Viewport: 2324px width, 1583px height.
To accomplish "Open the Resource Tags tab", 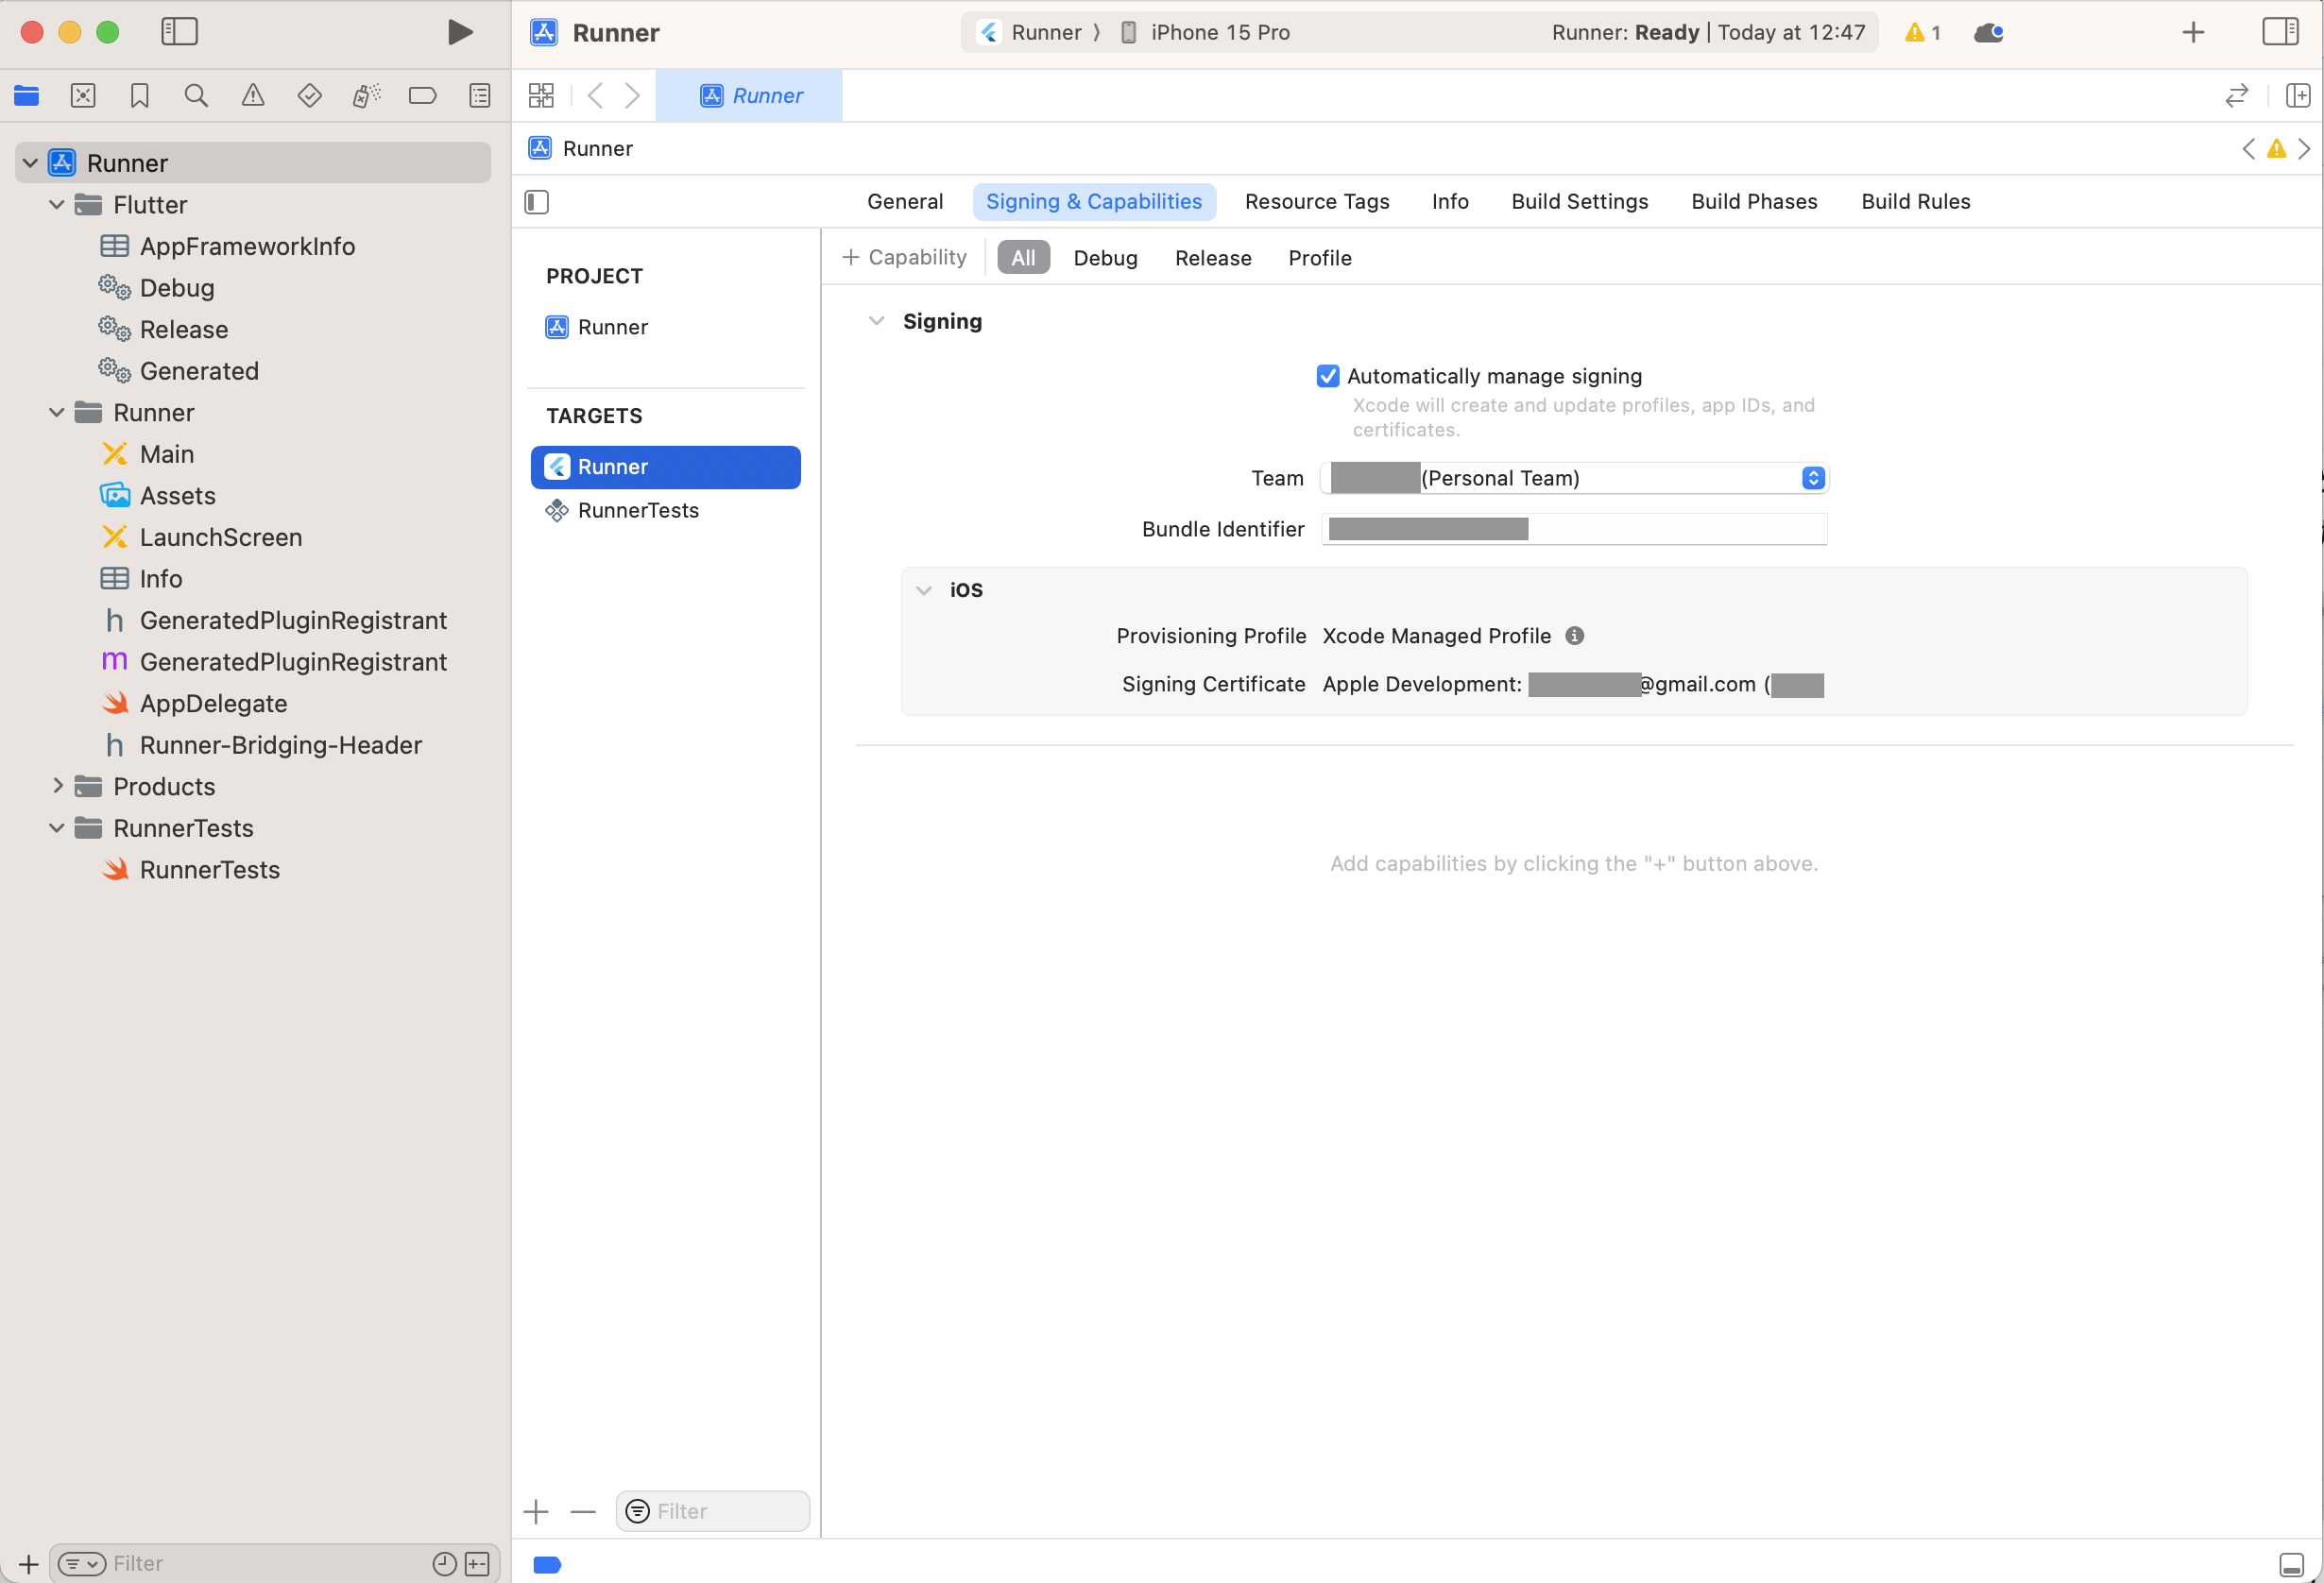I will click(x=1317, y=201).
